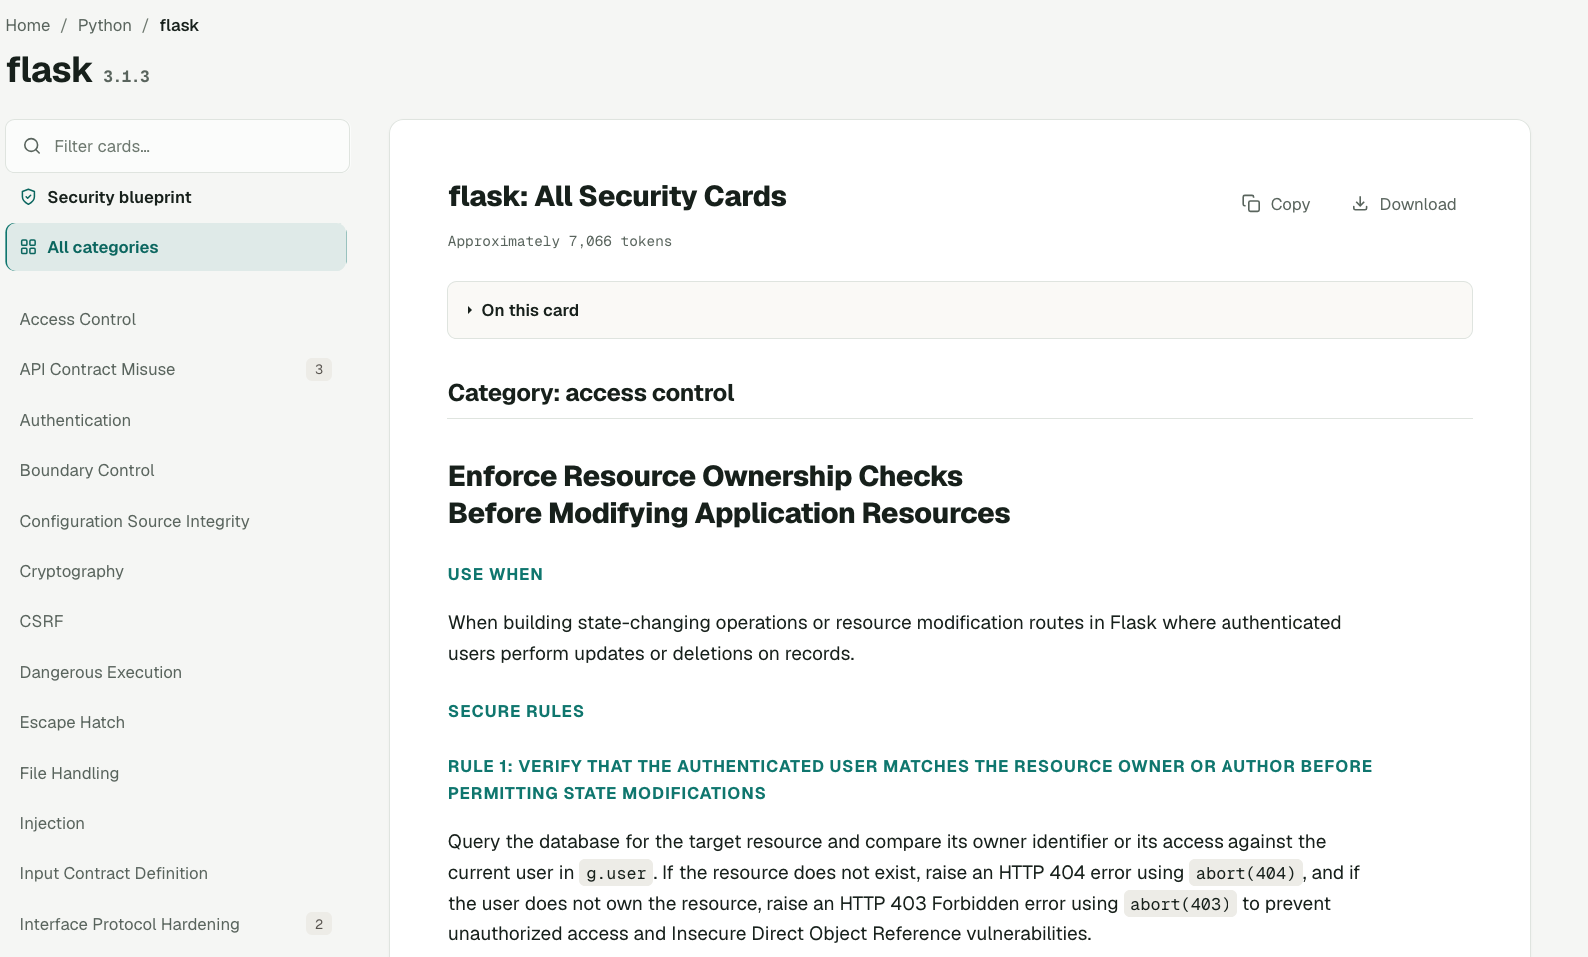Click the Python breadcrumb link
1588x957 pixels.
pyautogui.click(x=105, y=25)
